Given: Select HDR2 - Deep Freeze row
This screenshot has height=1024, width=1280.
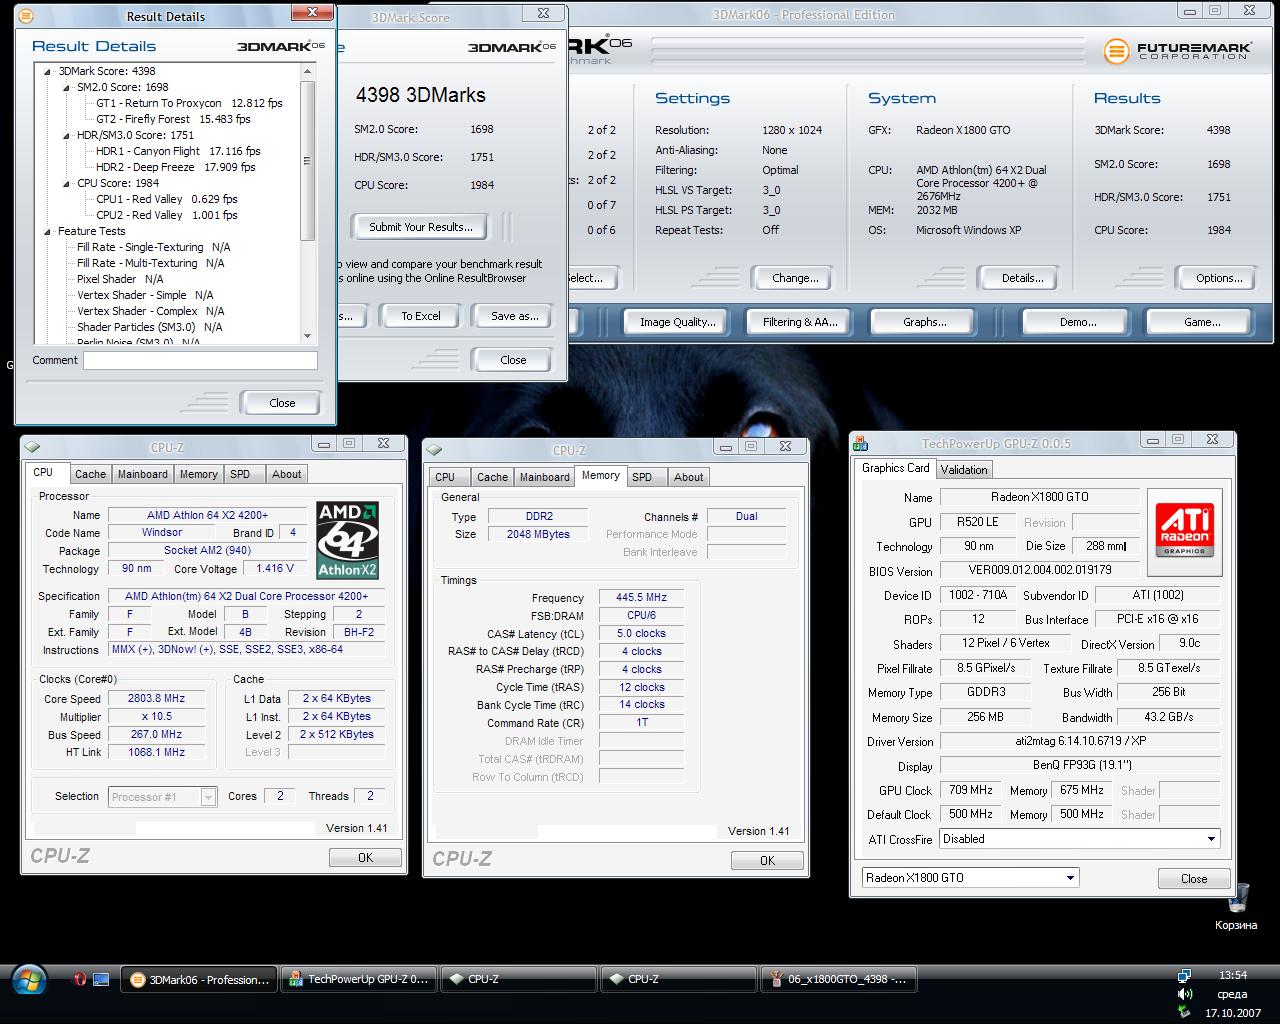Looking at the screenshot, I should click(175, 167).
